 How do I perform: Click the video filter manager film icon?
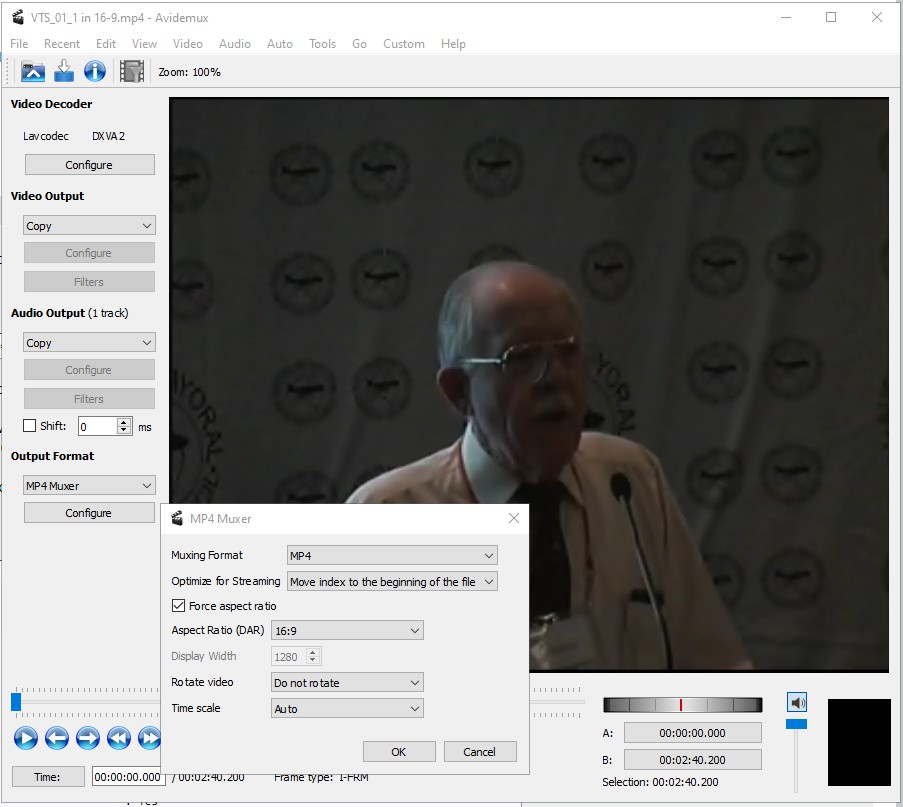131,71
